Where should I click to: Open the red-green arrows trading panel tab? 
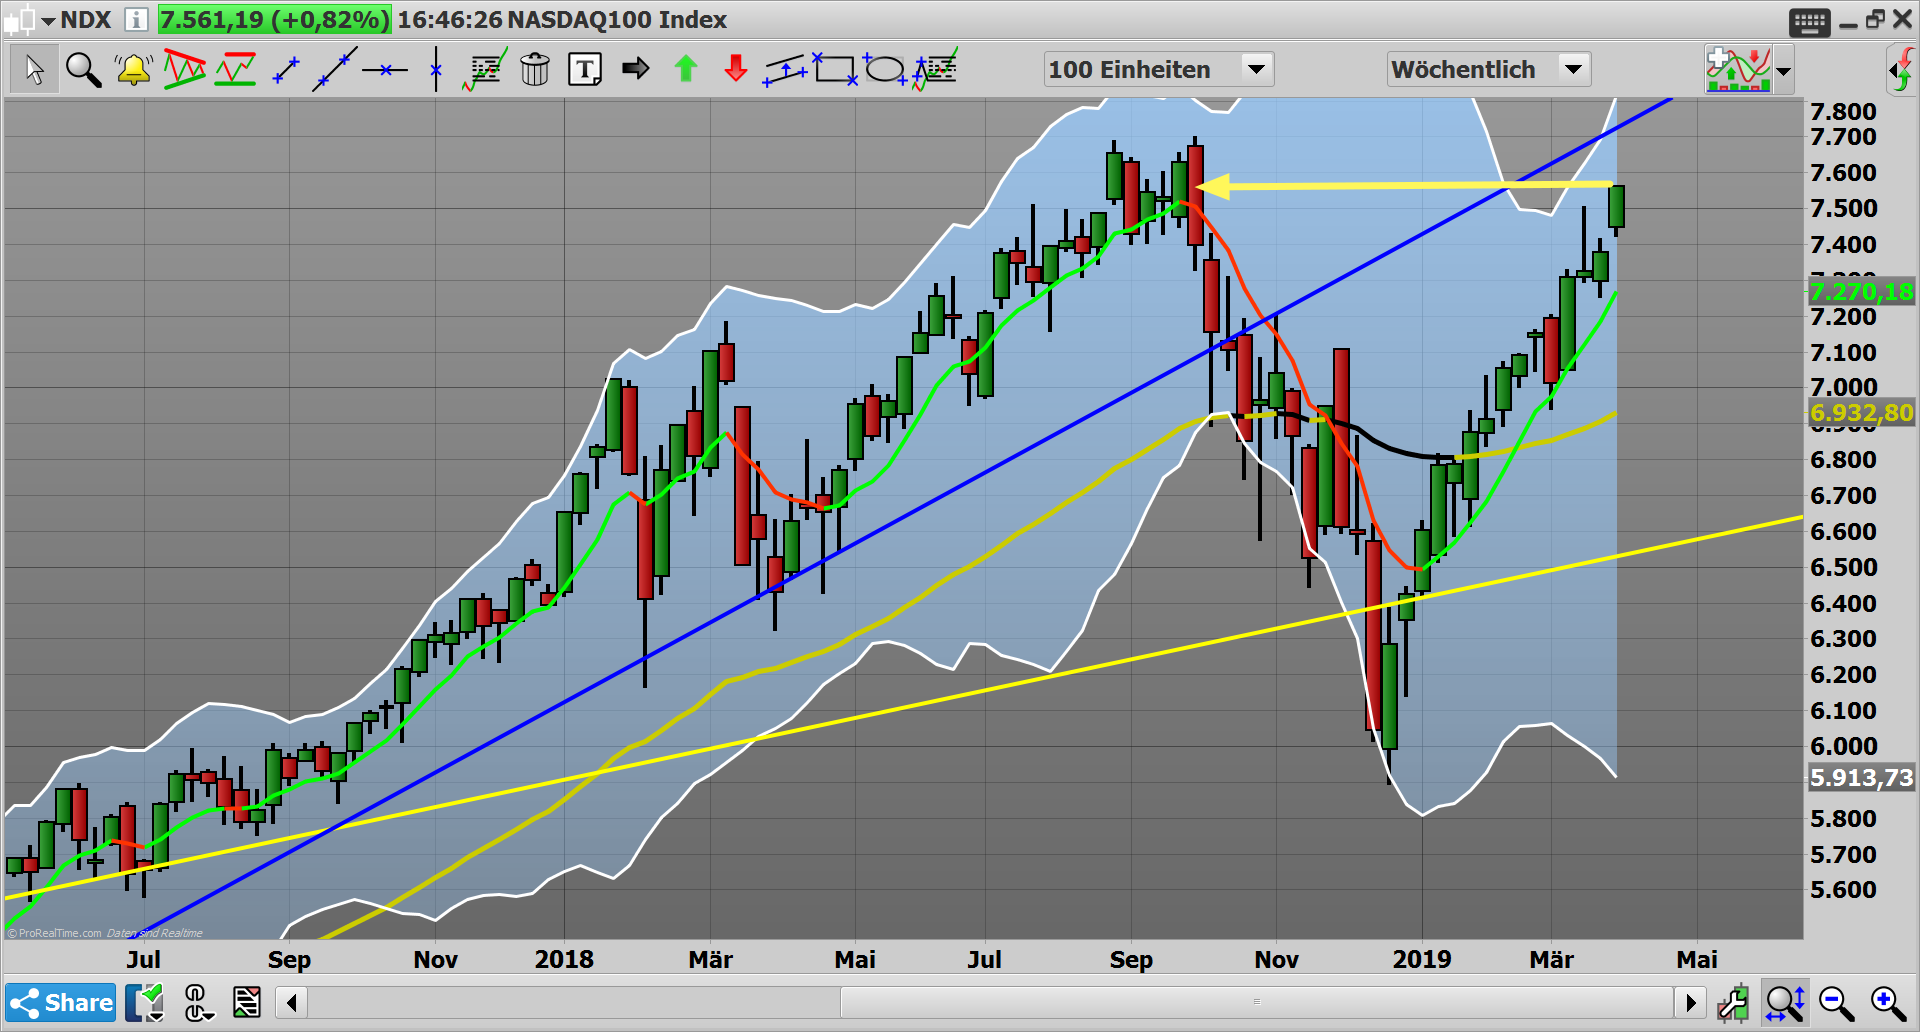[x=1903, y=71]
